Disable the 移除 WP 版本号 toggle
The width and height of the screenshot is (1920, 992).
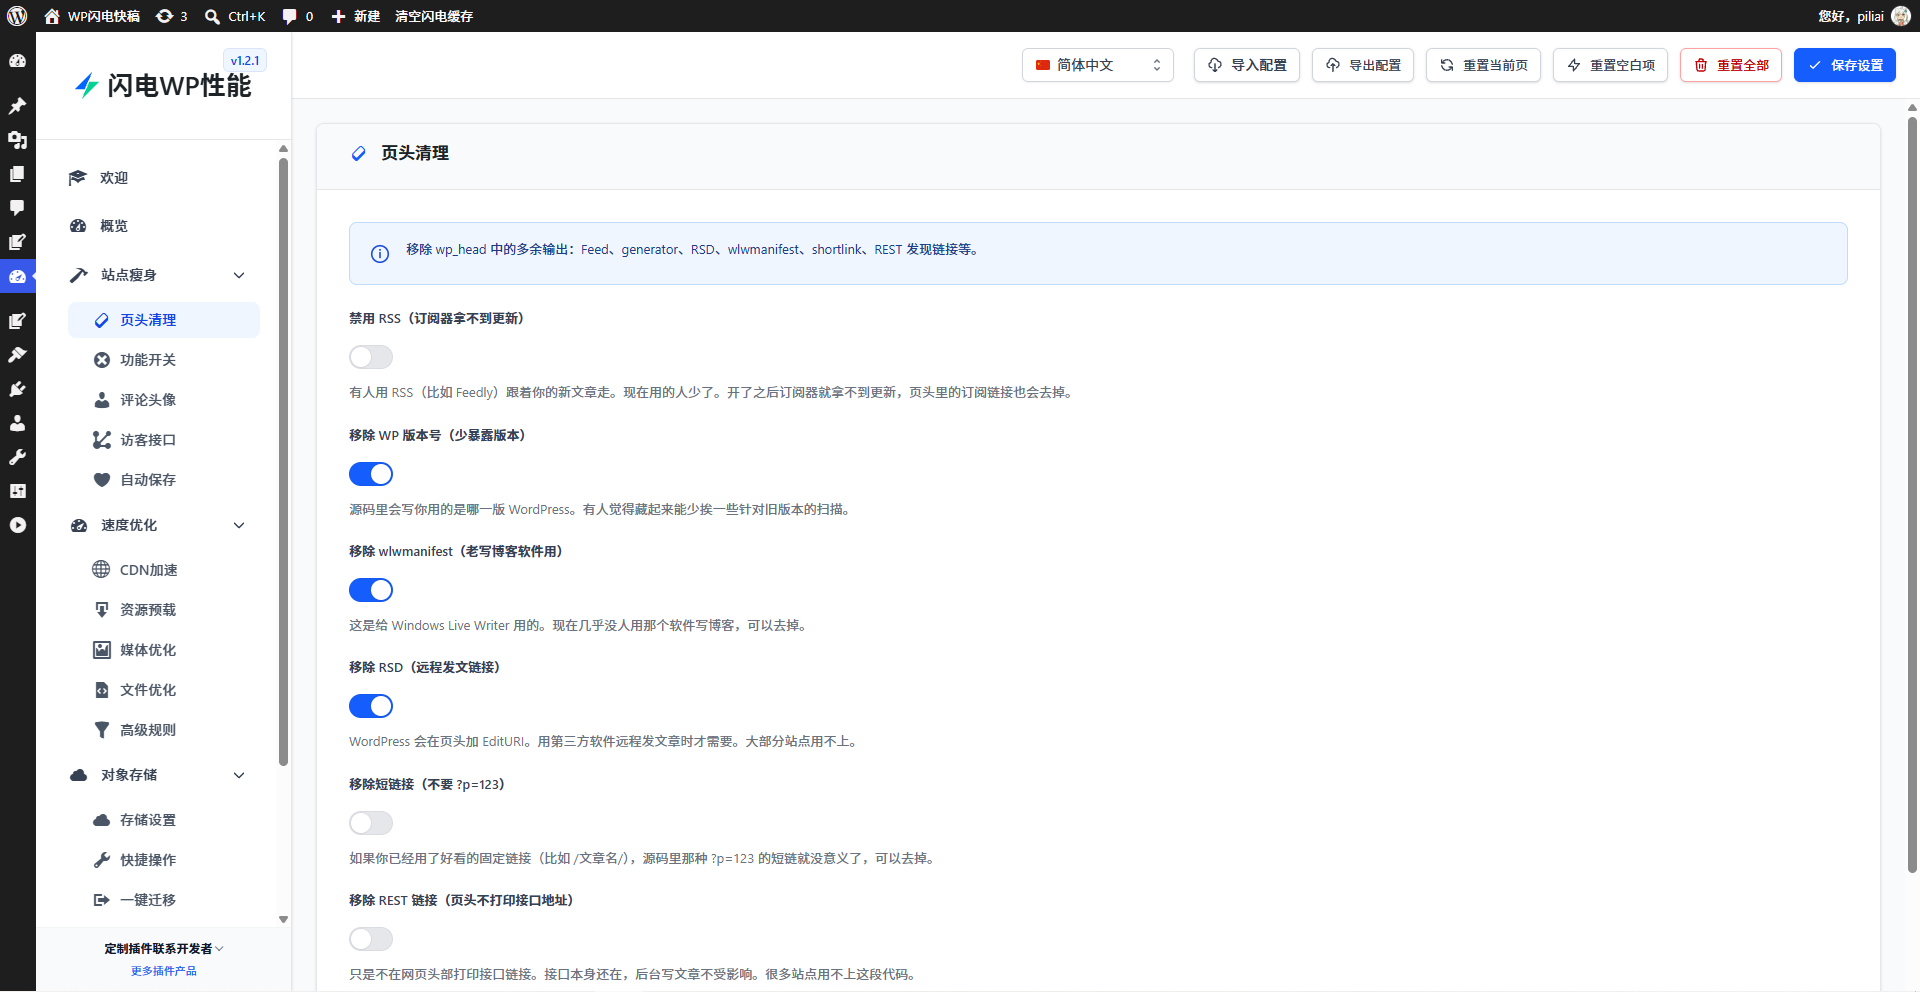[371, 474]
